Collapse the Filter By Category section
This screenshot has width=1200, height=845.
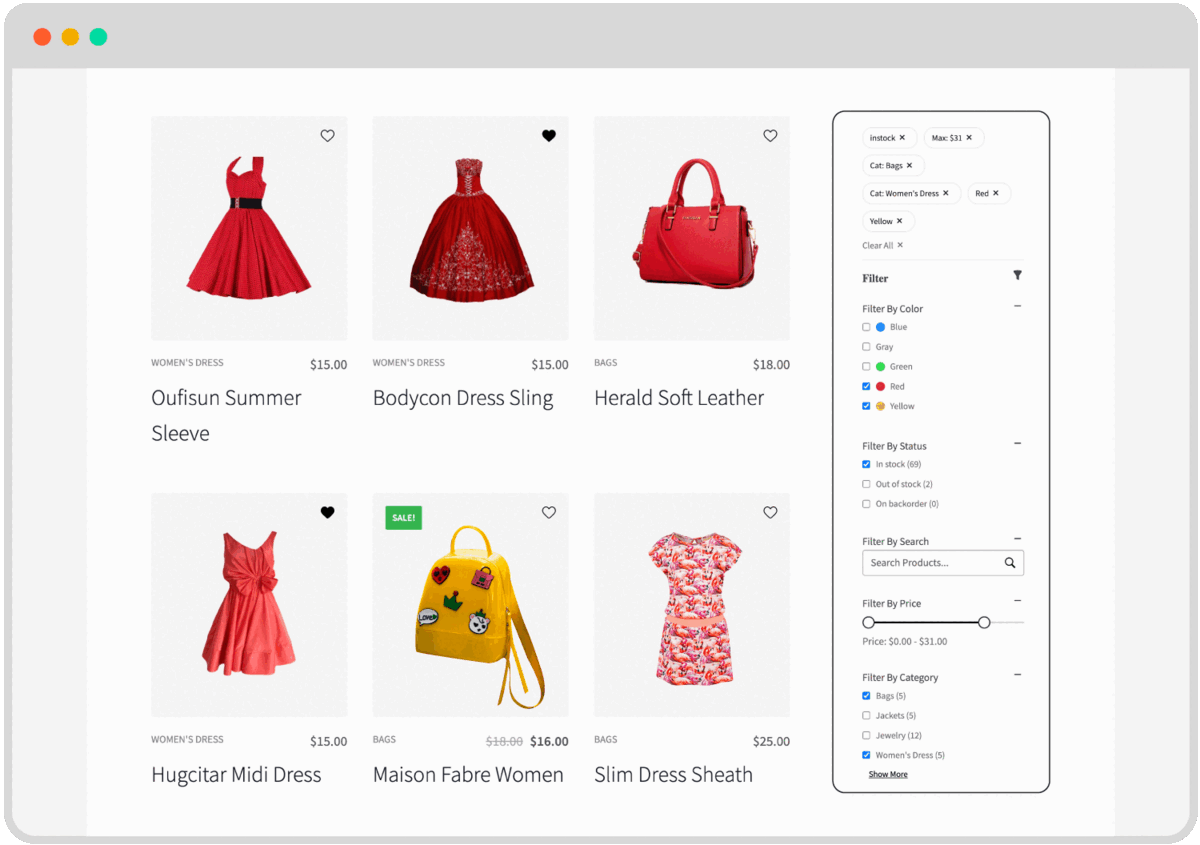(1018, 674)
